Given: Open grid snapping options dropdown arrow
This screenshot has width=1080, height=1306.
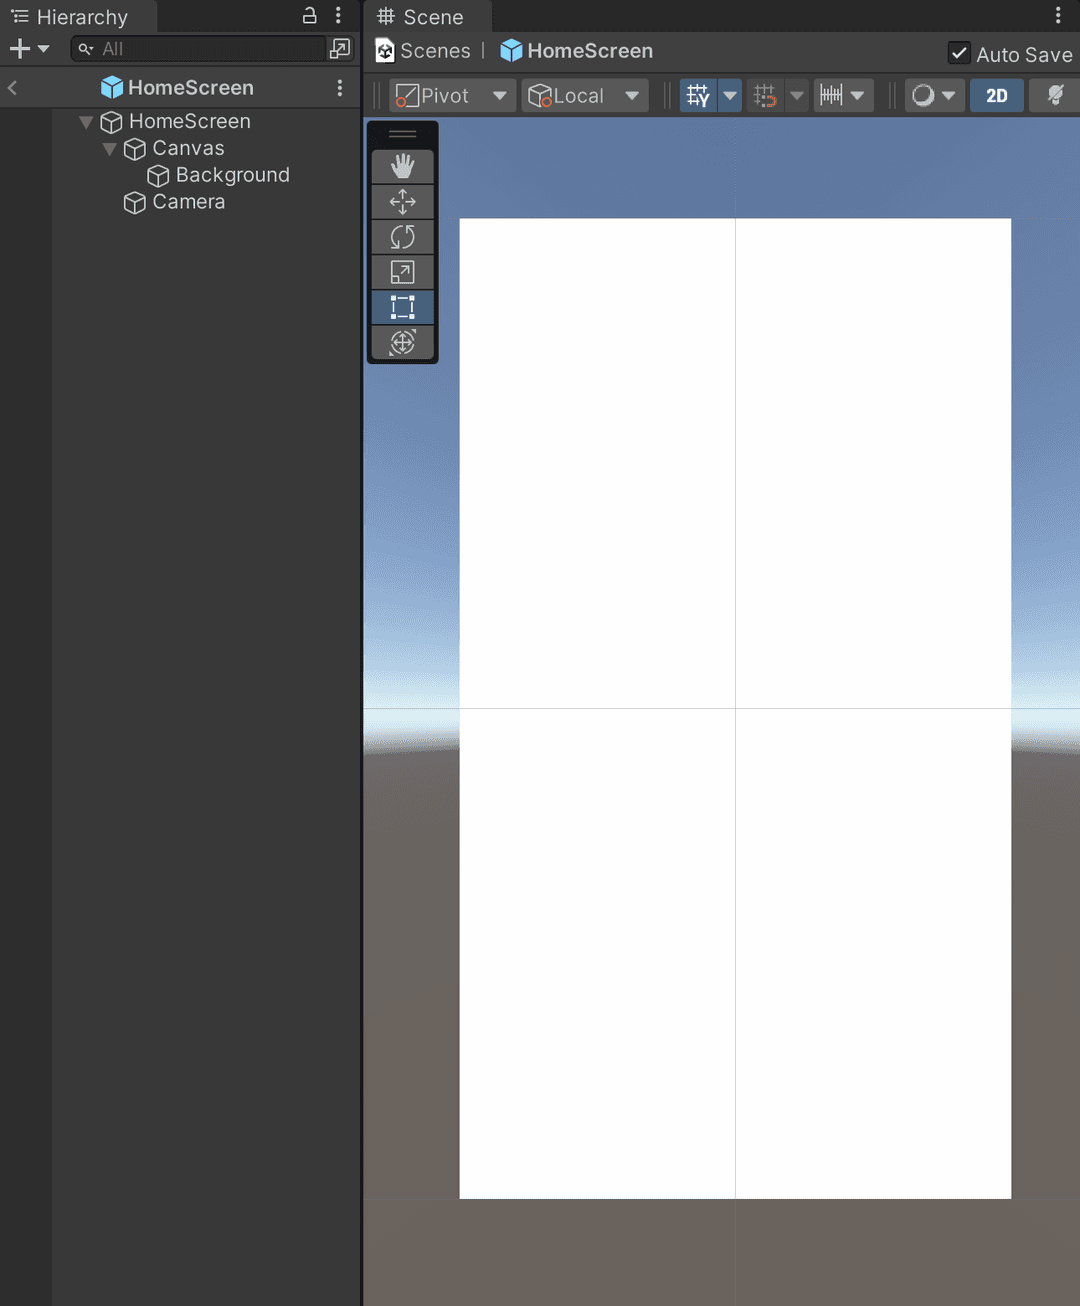Looking at the screenshot, I should click(797, 96).
